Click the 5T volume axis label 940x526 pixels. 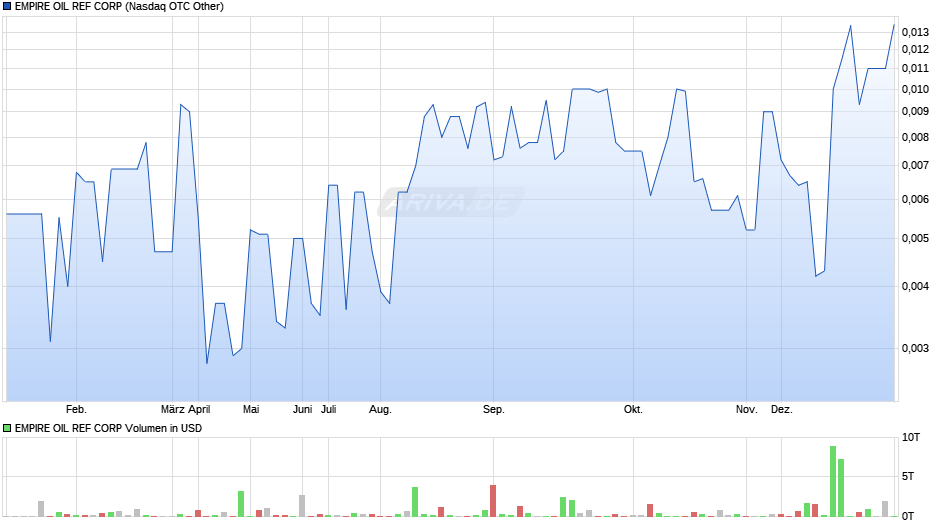pos(908,476)
